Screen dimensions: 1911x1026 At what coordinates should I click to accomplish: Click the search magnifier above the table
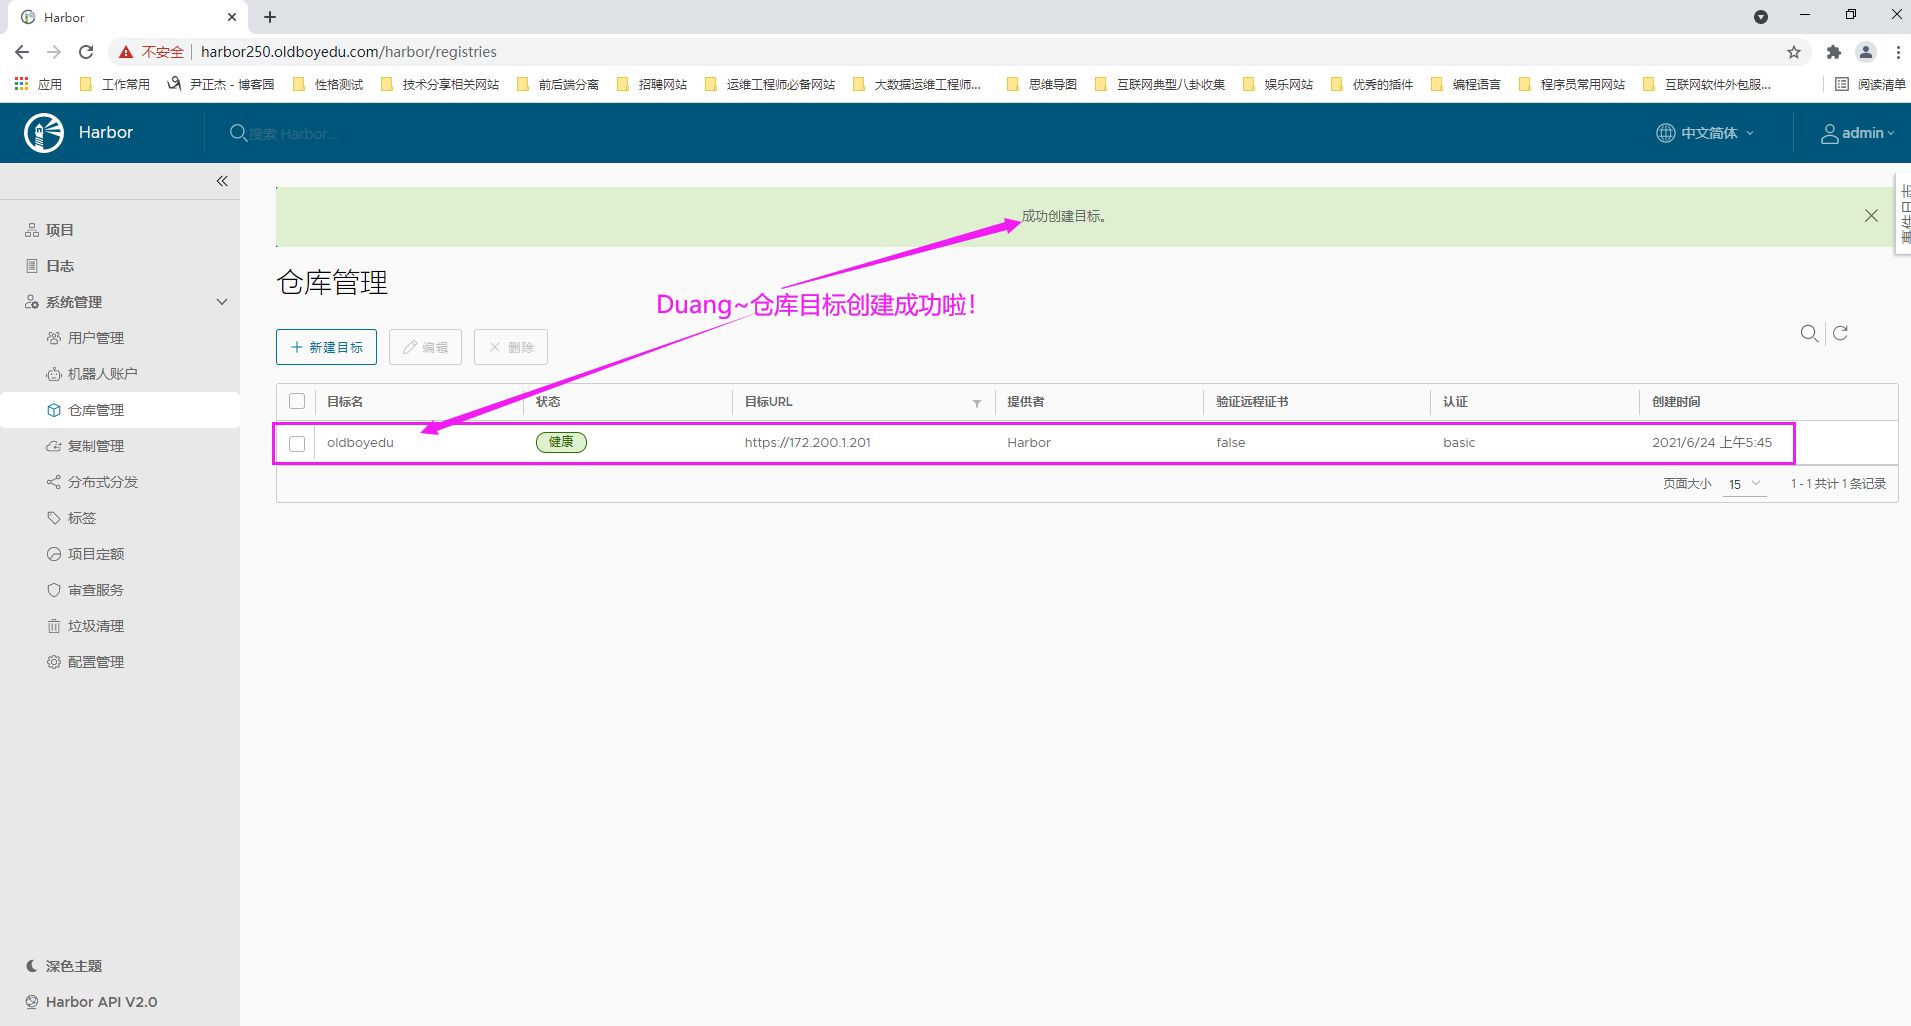(x=1809, y=334)
